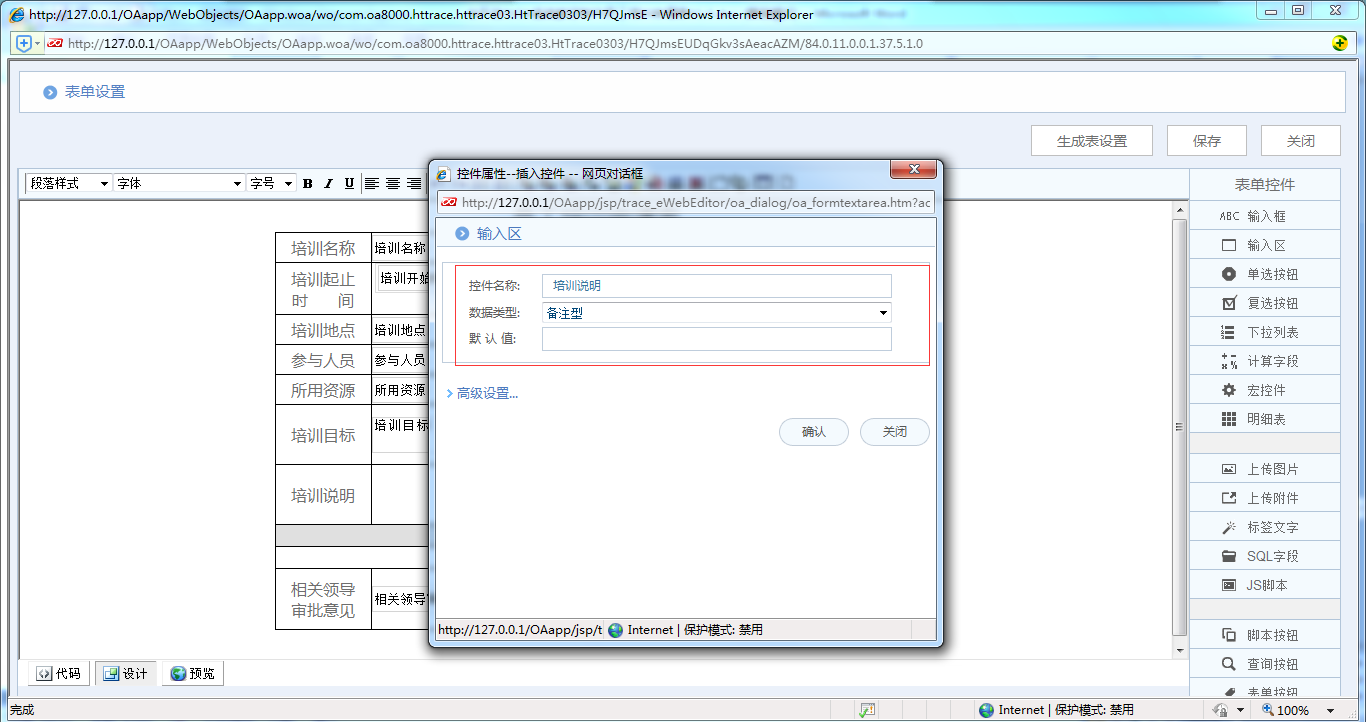The width and height of the screenshot is (1366, 722).
Task: Insert a 单选按钮 radio control
Action: (x=1264, y=273)
